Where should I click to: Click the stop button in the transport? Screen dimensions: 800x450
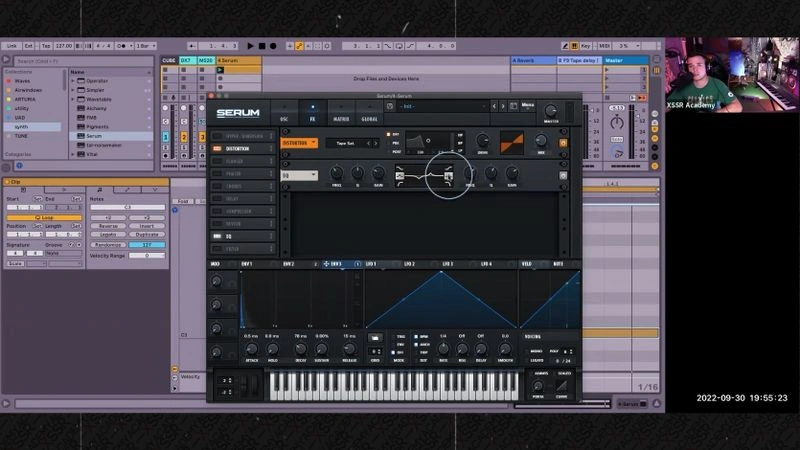[262, 46]
